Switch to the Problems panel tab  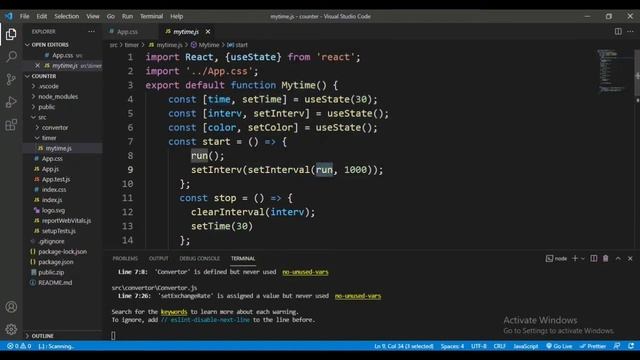[125, 258]
